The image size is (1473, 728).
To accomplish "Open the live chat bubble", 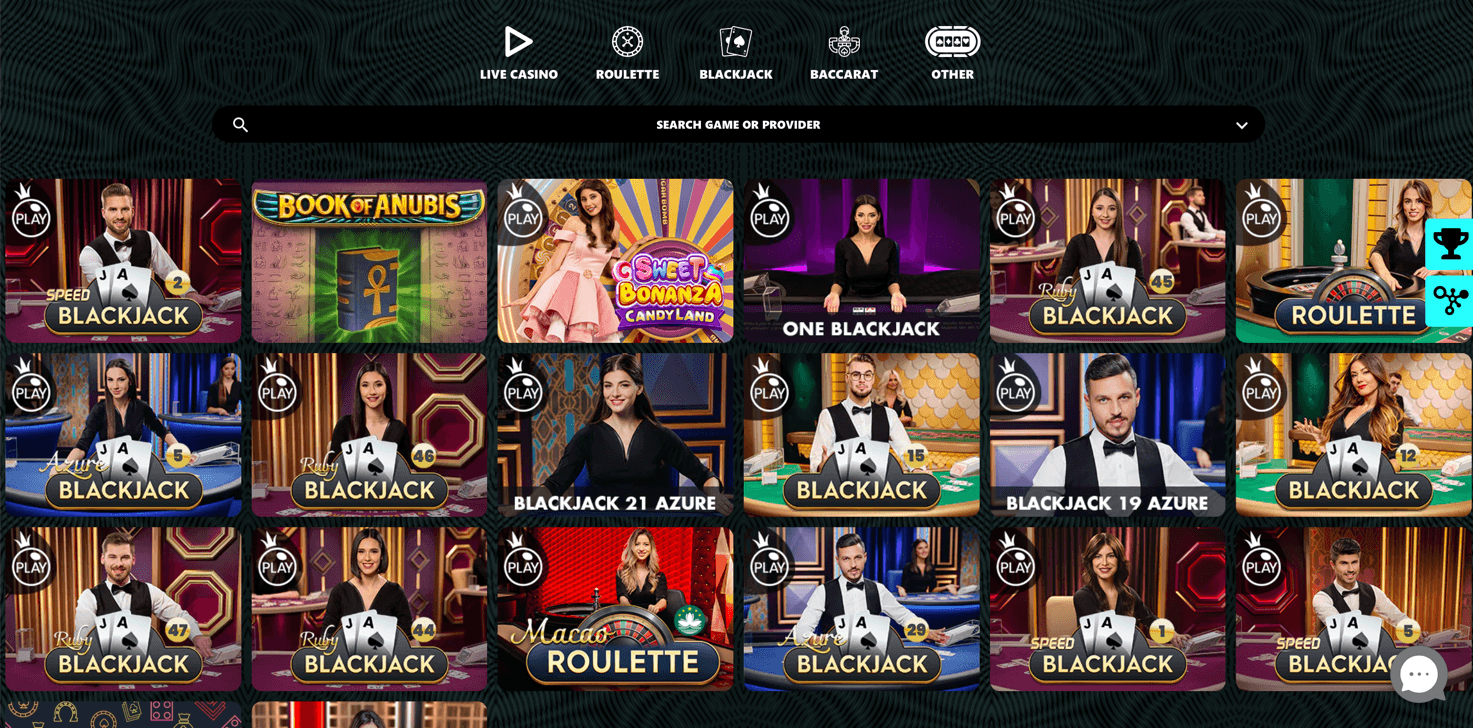I will pyautogui.click(x=1418, y=675).
